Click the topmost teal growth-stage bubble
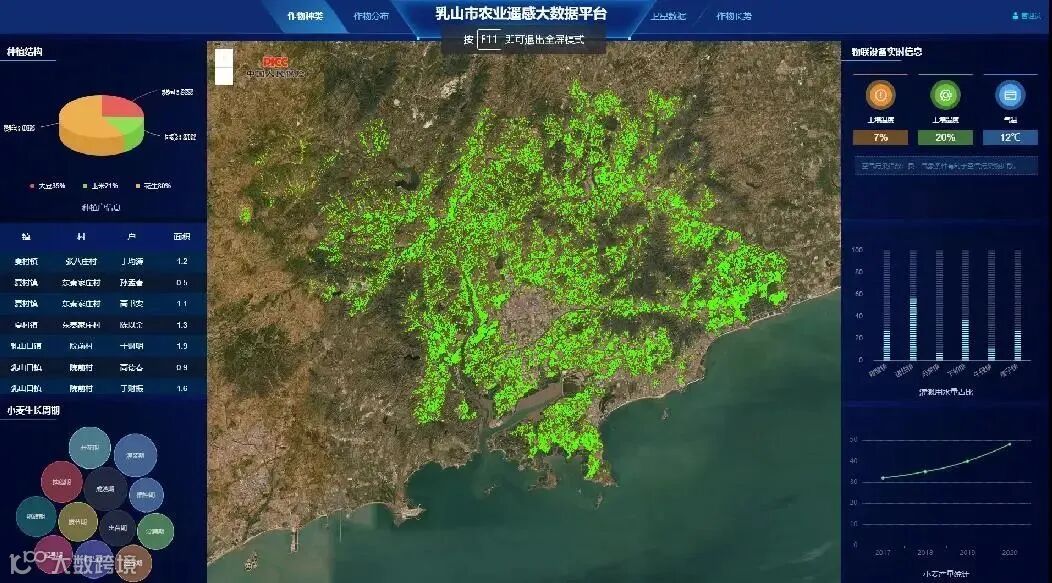1052x583 pixels. tap(90, 447)
